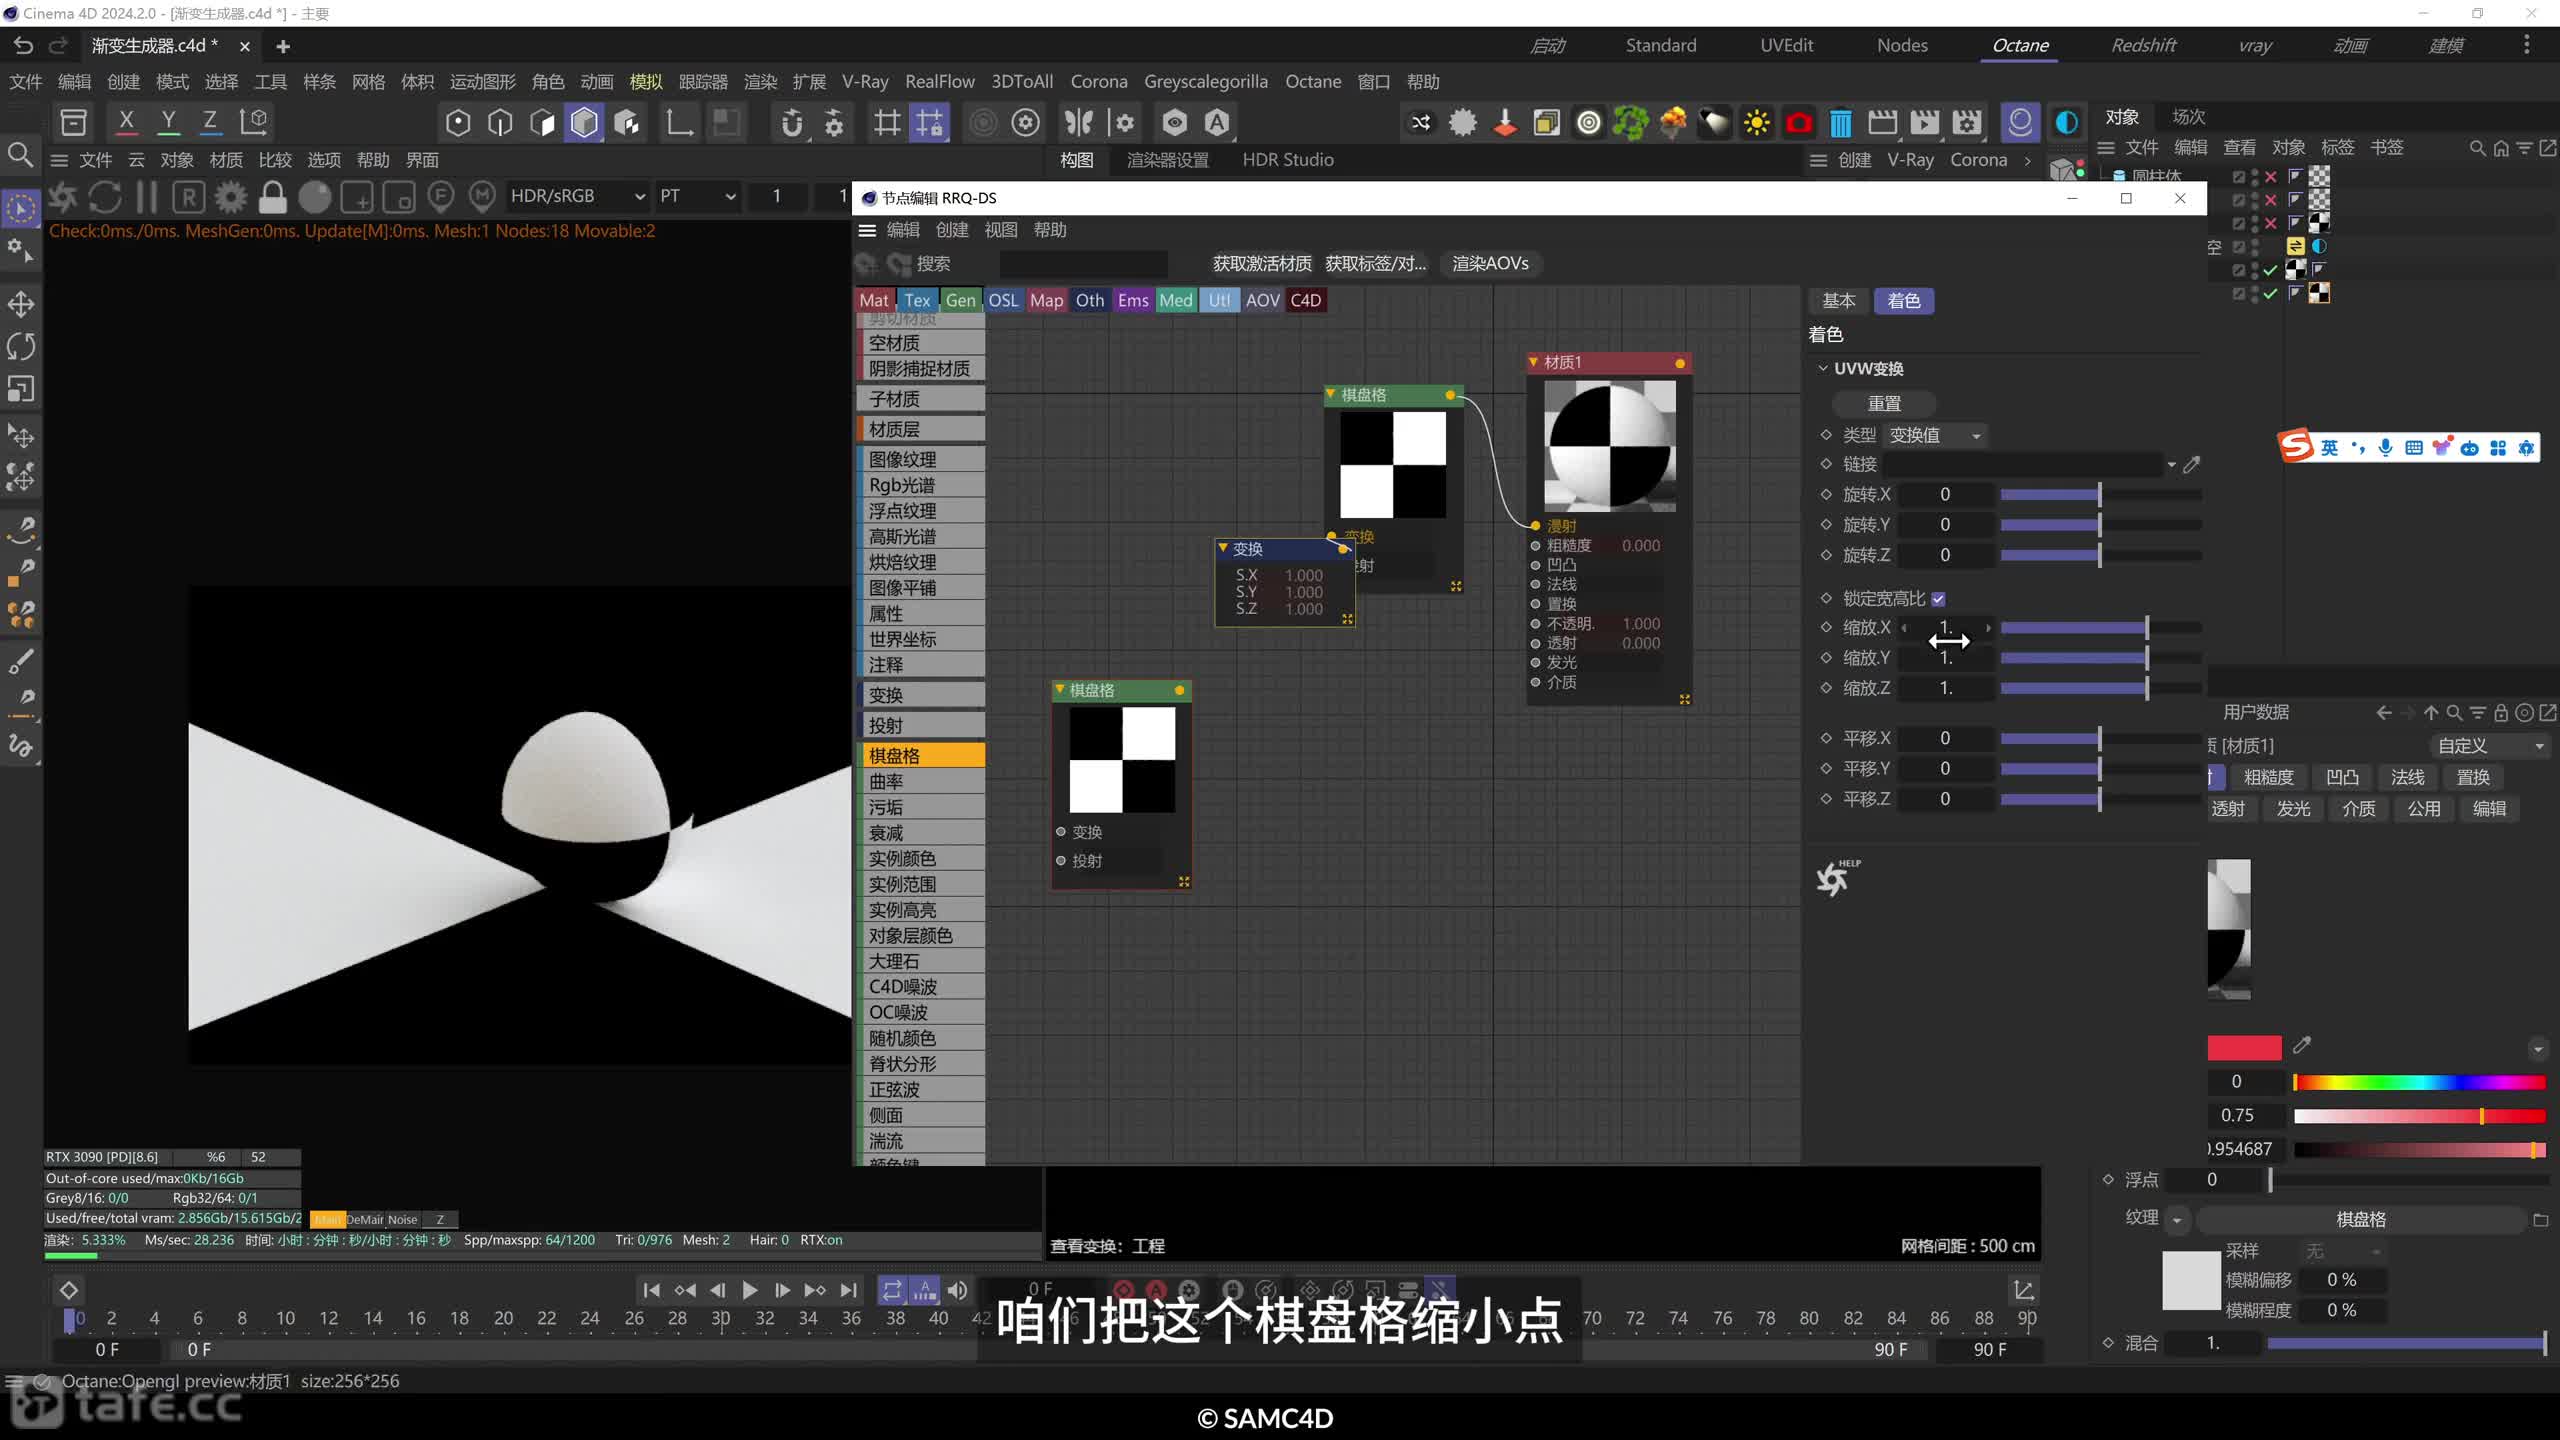Open the PT kernel dropdown
Image resolution: width=2560 pixels, height=1440 pixels.
[x=698, y=196]
